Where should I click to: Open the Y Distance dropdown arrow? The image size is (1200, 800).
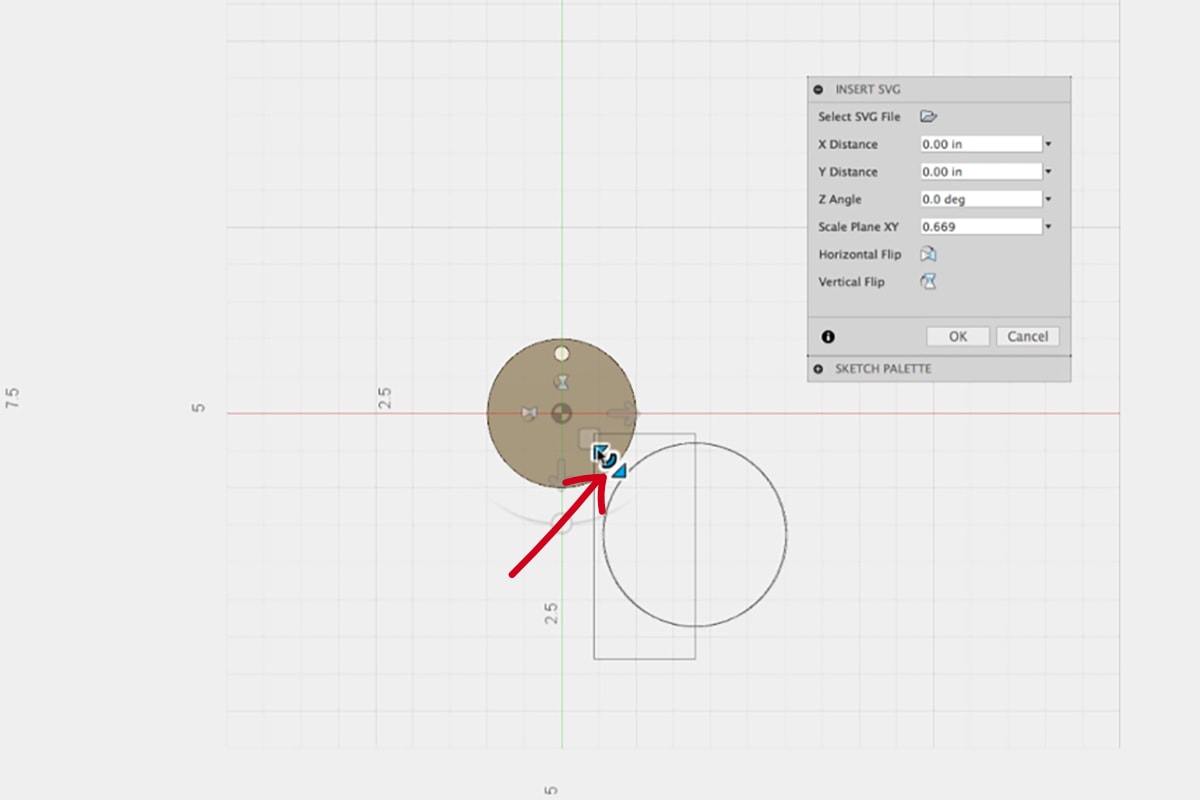pyautogui.click(x=1048, y=172)
